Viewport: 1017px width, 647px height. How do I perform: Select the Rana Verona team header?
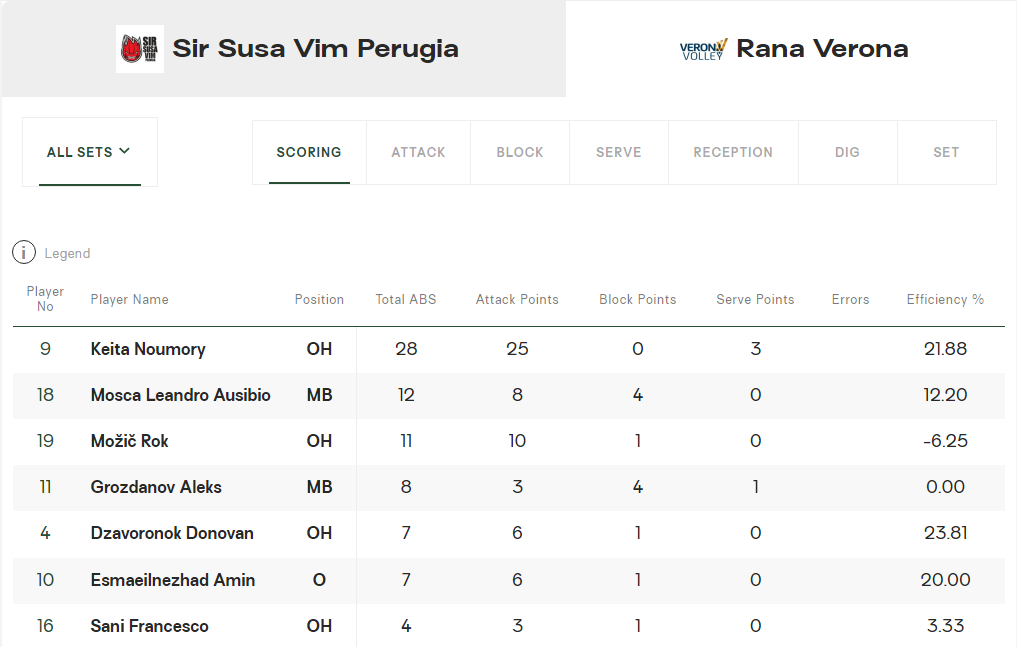(822, 49)
